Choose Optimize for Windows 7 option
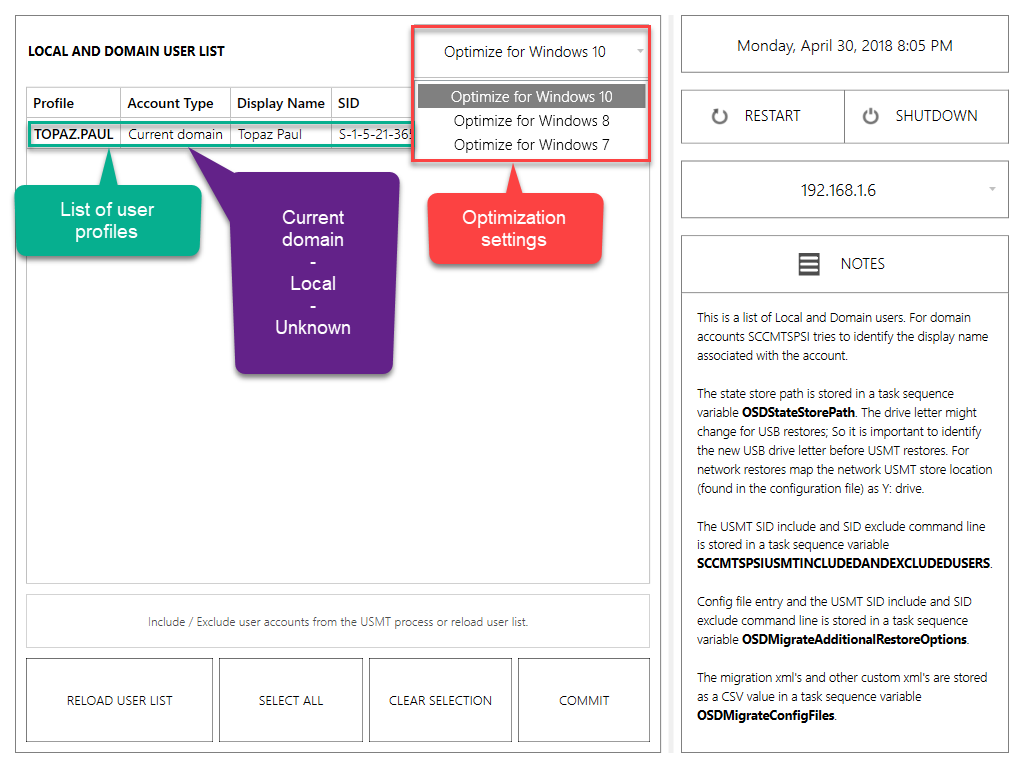Screen dimensions: 1024x768 (531, 145)
